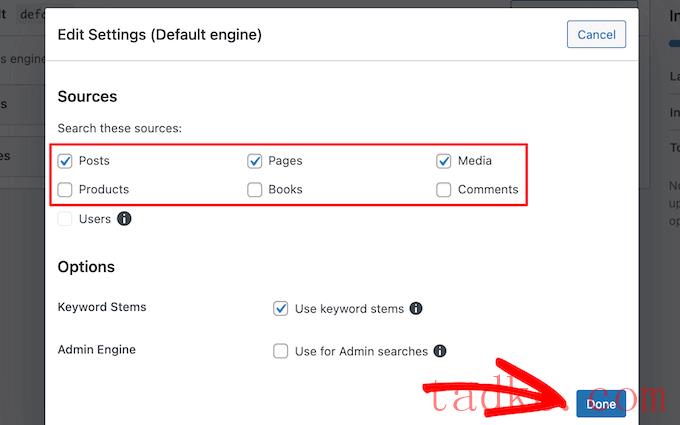Click the Options section heading
This screenshot has height=425, width=680.
click(86, 267)
